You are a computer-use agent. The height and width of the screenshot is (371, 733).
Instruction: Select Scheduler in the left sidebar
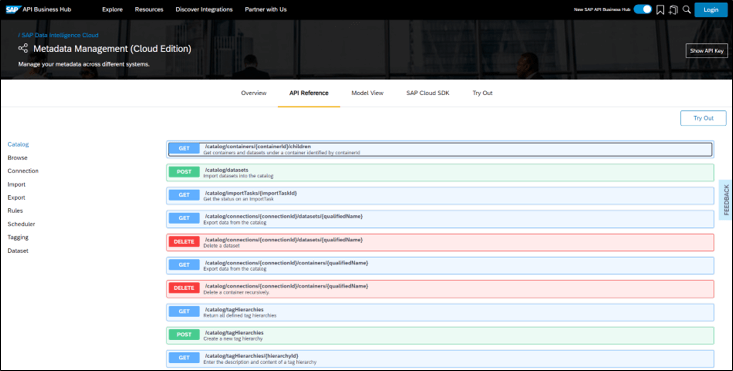click(x=21, y=224)
